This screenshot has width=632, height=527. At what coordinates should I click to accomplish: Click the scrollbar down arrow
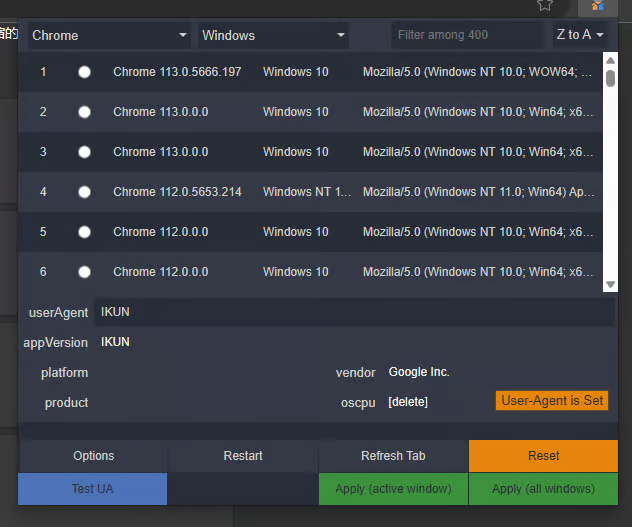(x=610, y=284)
